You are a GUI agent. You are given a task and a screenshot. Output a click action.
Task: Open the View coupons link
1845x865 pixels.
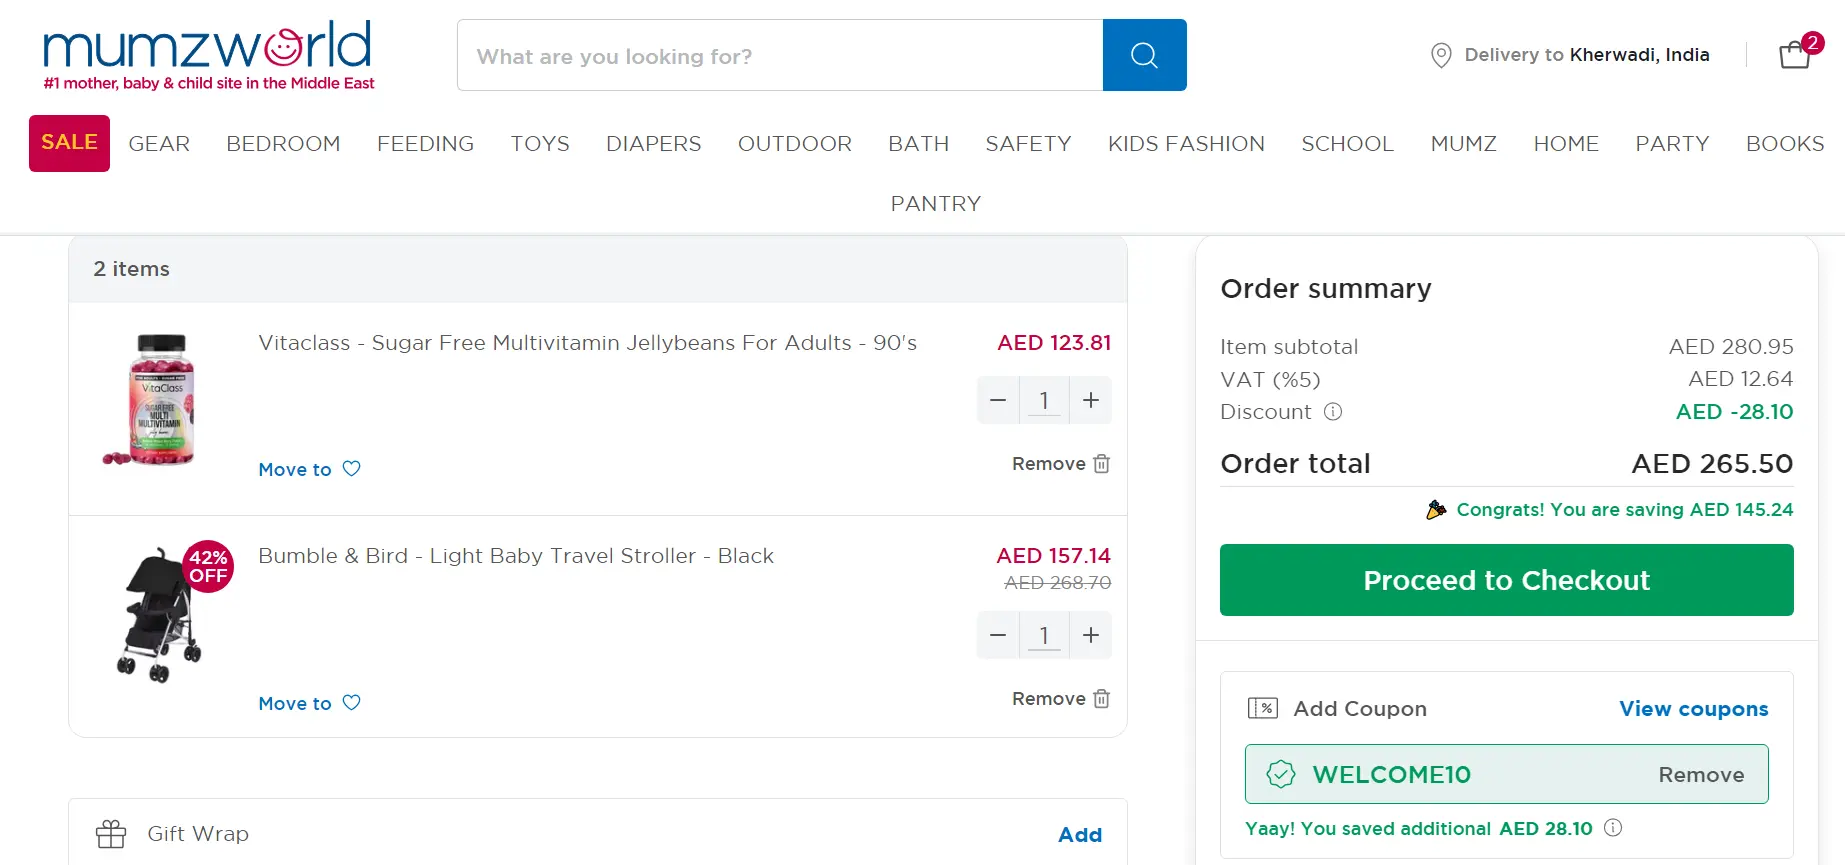(x=1694, y=708)
